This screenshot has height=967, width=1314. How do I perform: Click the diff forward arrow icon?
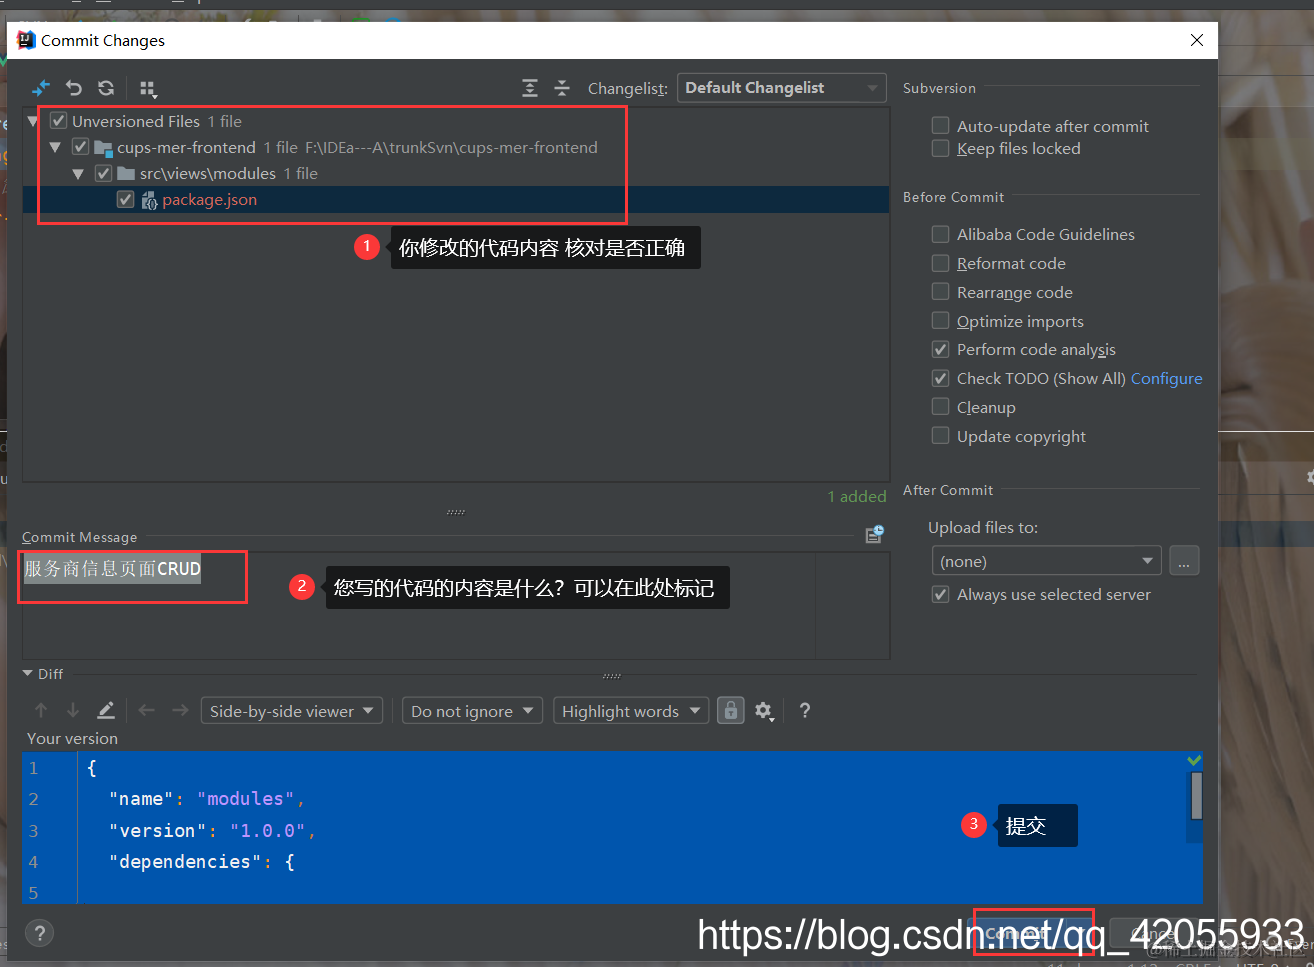[x=180, y=710]
